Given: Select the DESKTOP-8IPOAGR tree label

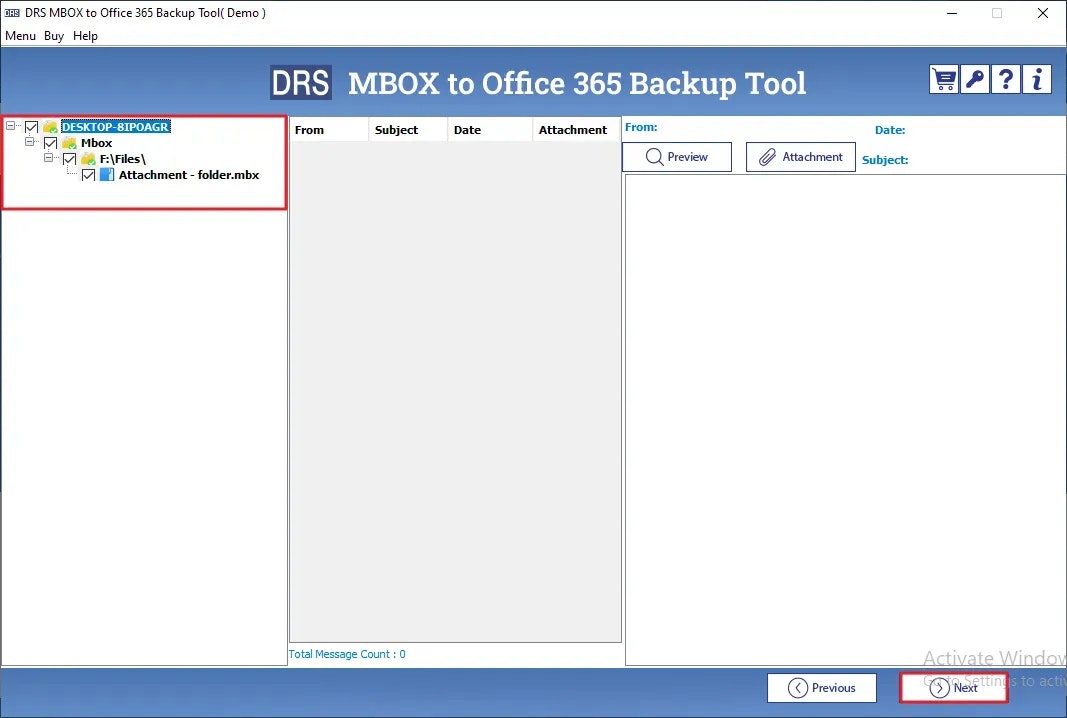Looking at the screenshot, I should 116,127.
